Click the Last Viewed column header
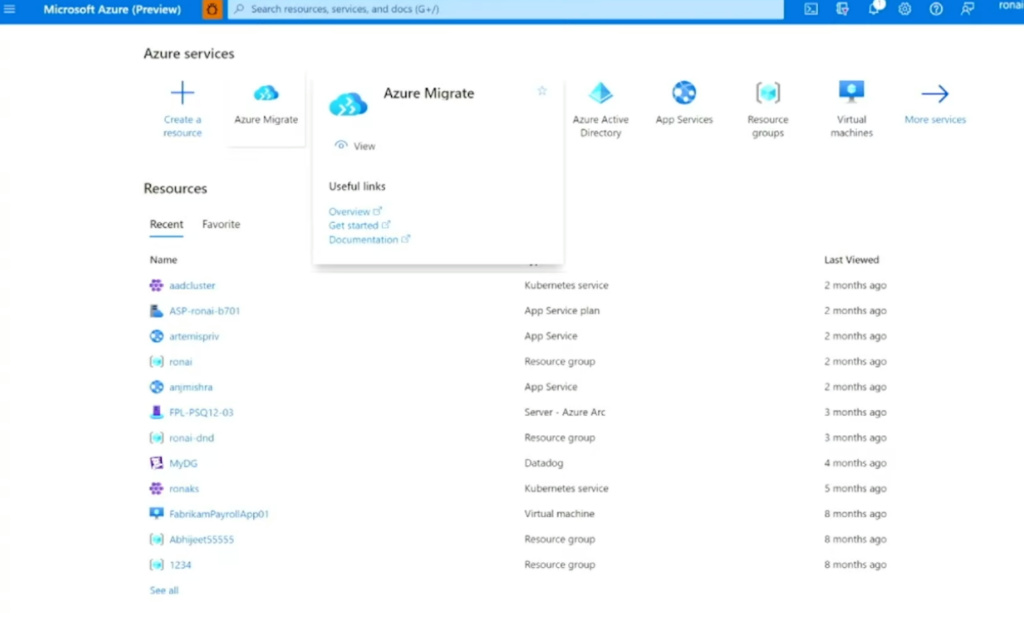Image resolution: width=1024 pixels, height=620 pixels. pos(851,260)
